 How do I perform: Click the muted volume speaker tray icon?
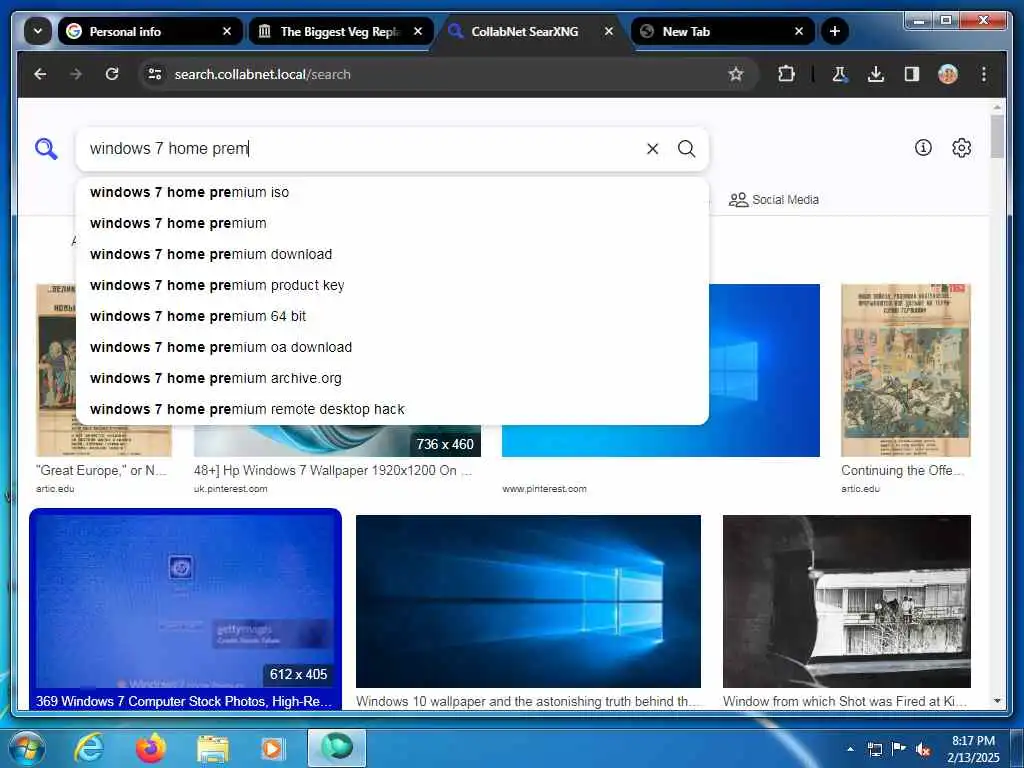click(923, 749)
